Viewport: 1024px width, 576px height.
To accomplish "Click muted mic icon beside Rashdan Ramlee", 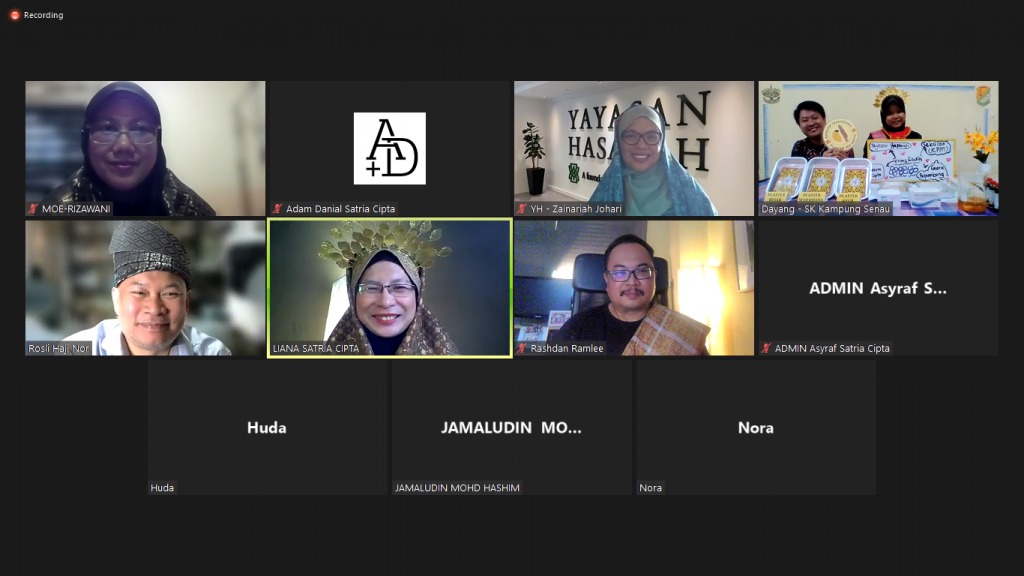I will pyautogui.click(x=522, y=348).
